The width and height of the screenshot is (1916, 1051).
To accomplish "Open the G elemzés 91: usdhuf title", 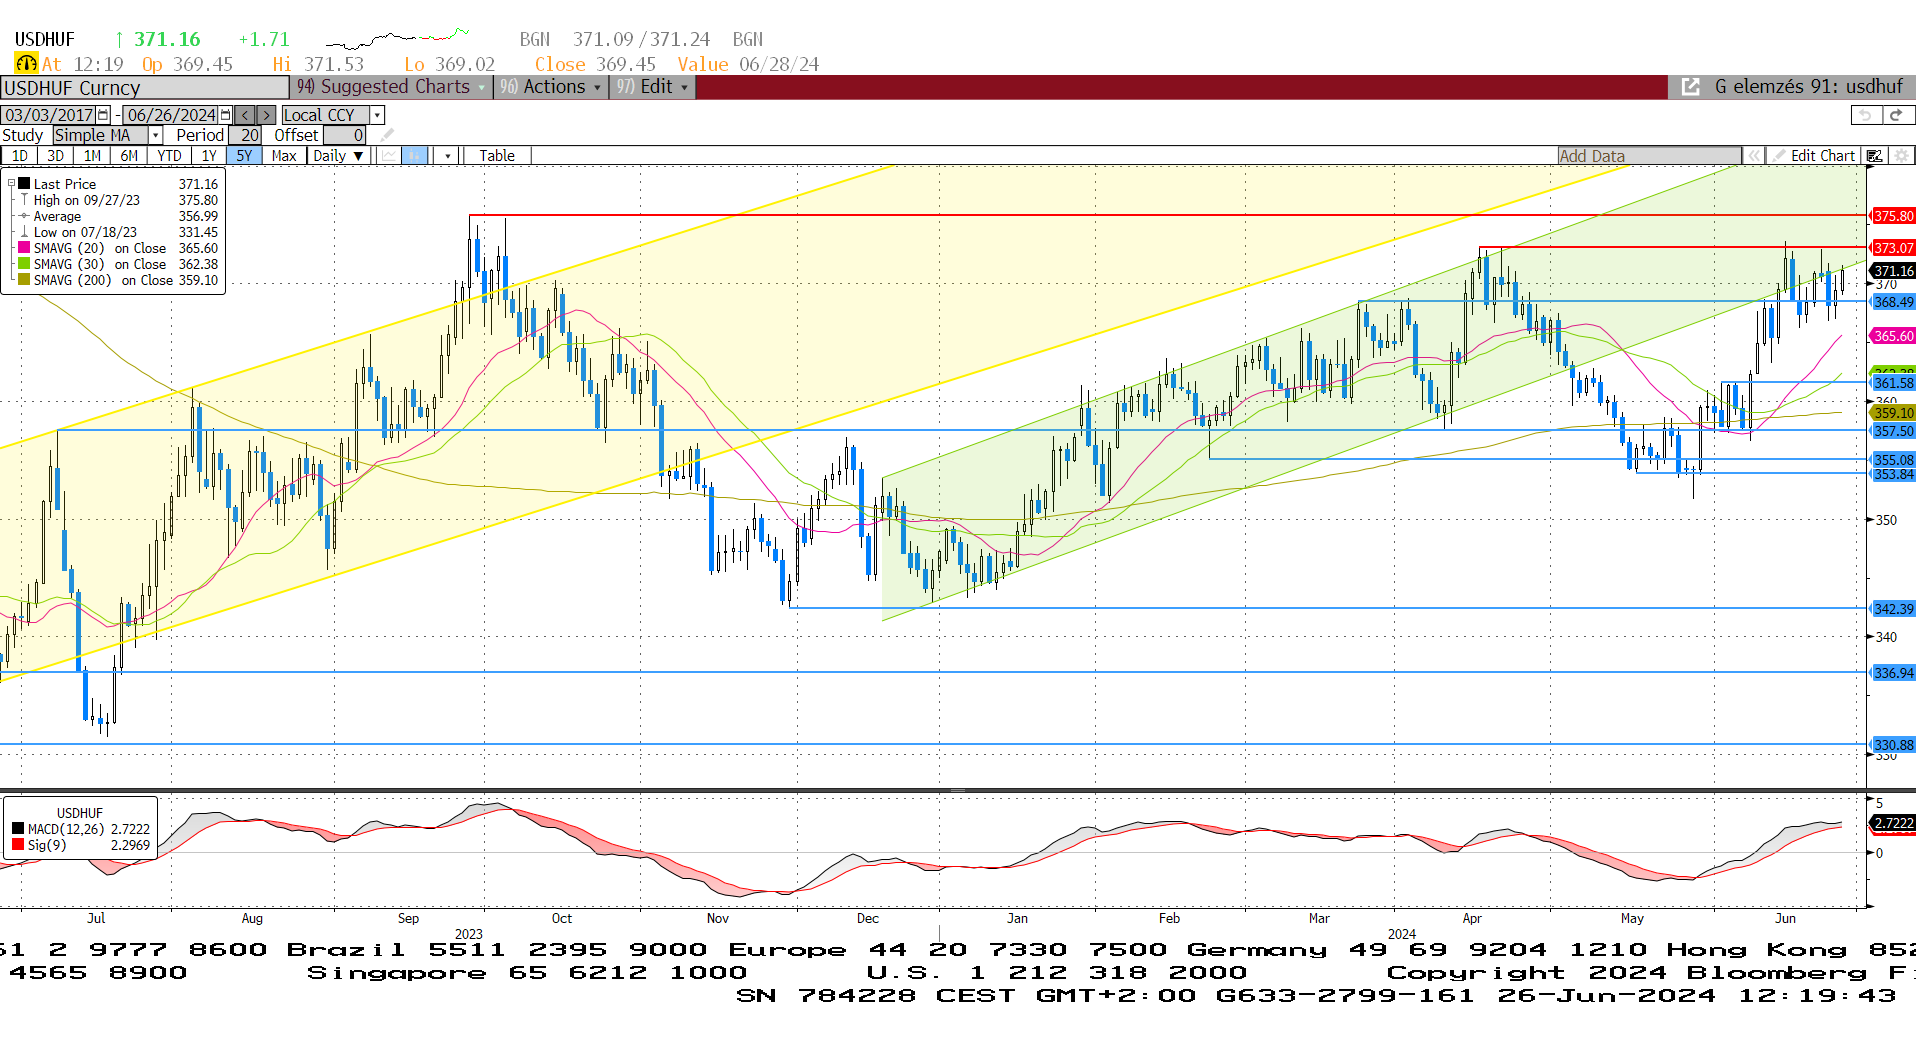I will coord(1808,87).
